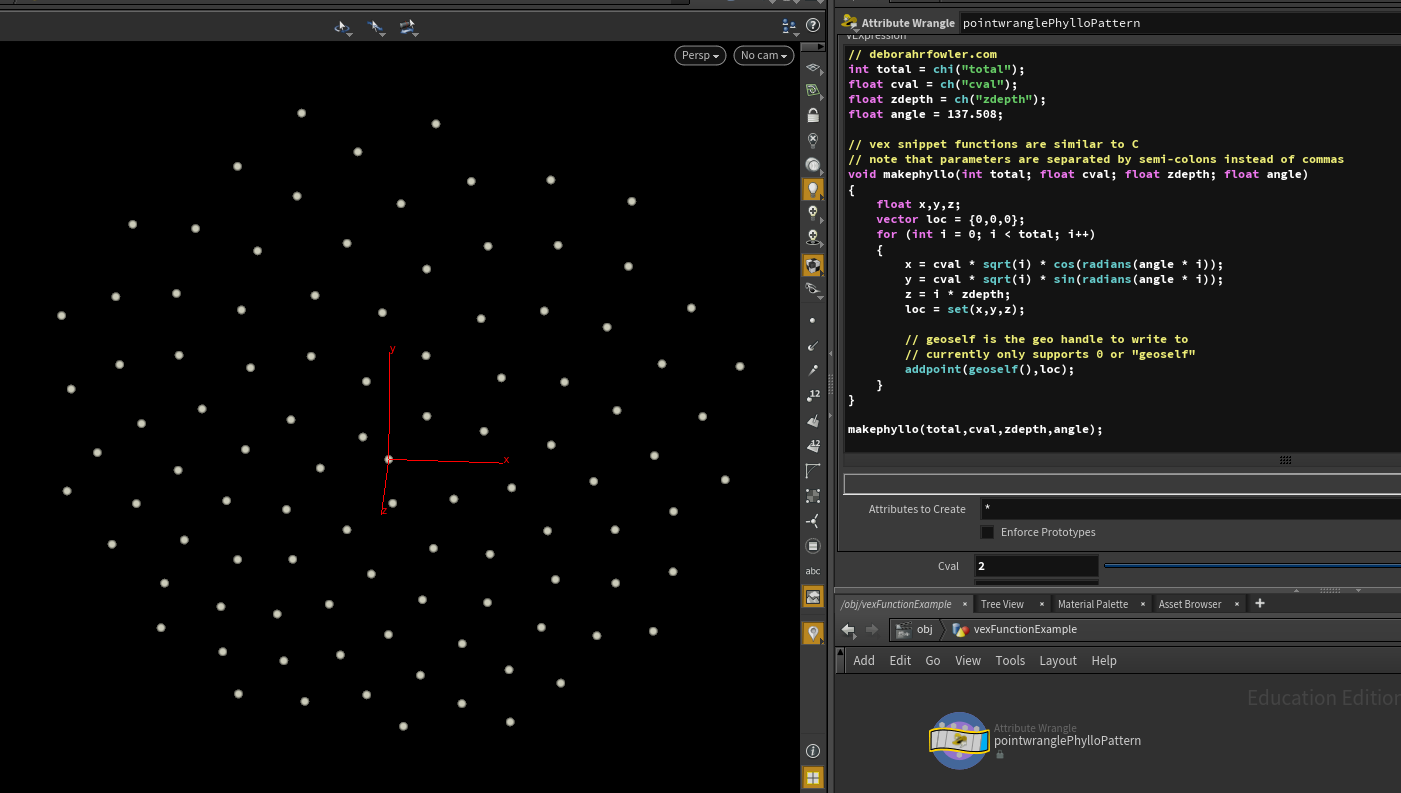Click the four-pane viewport layout icon
Viewport: 1401px width, 793px height.
[x=813, y=777]
